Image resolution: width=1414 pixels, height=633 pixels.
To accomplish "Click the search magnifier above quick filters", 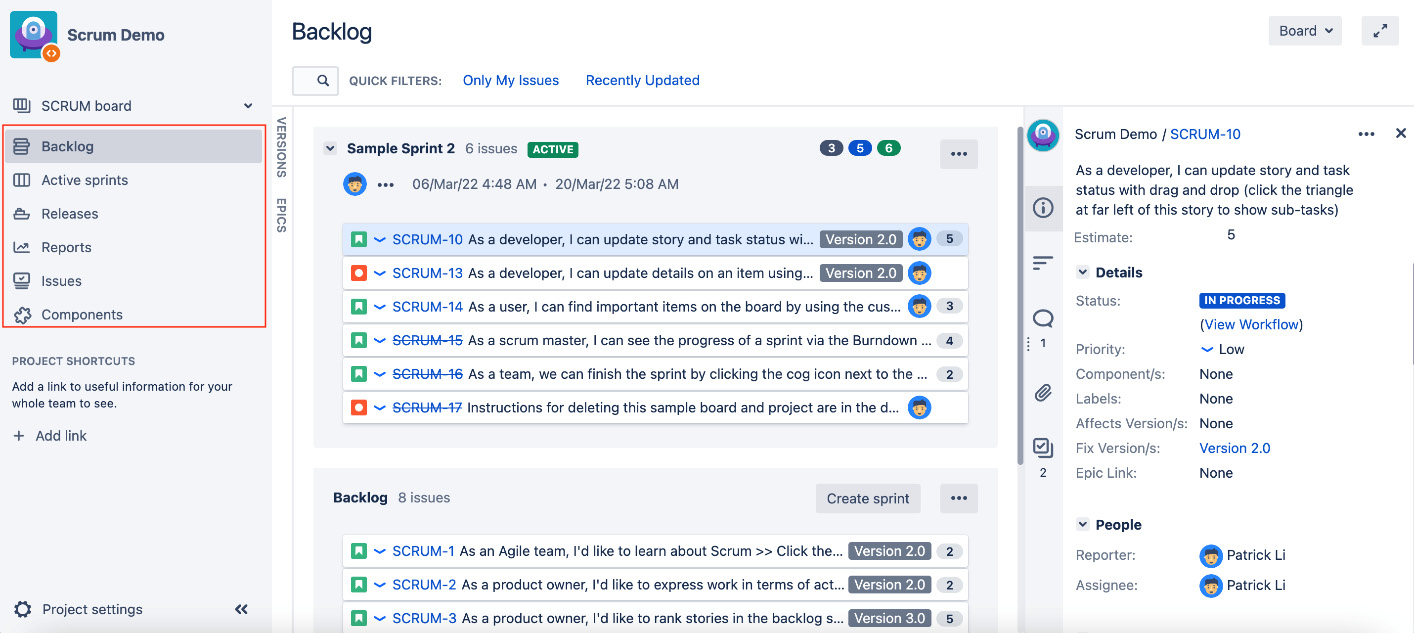I will pyautogui.click(x=314, y=80).
